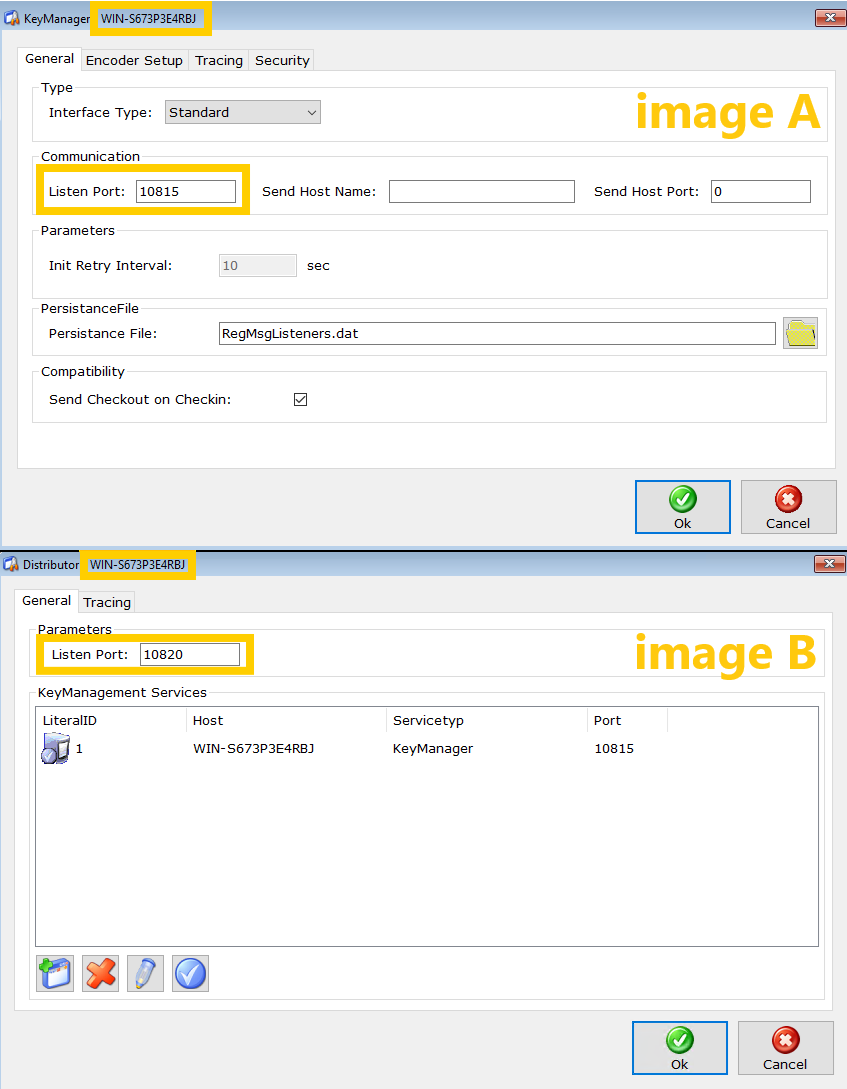The image size is (847, 1089).
Task: Click the Port column header in services list
Action: (x=608, y=720)
